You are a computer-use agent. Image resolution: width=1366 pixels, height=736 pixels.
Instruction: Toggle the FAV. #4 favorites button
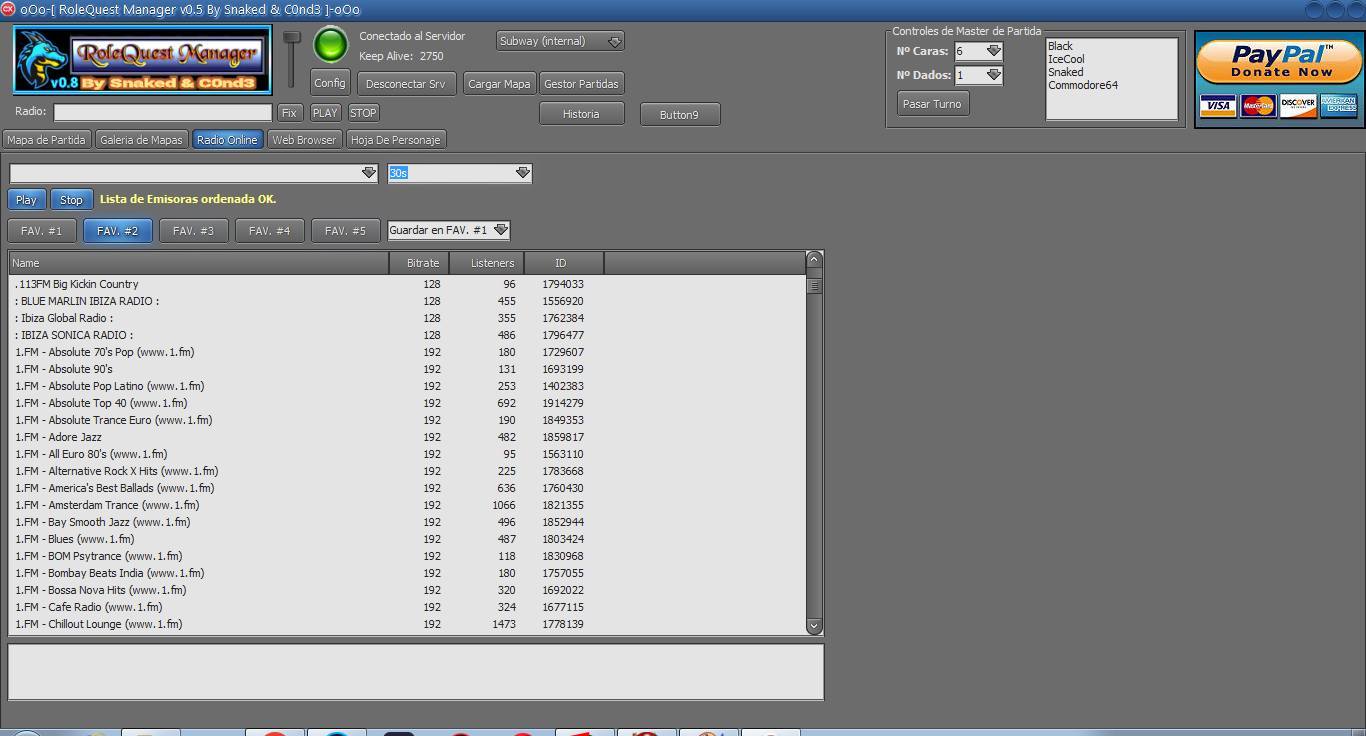coord(269,231)
